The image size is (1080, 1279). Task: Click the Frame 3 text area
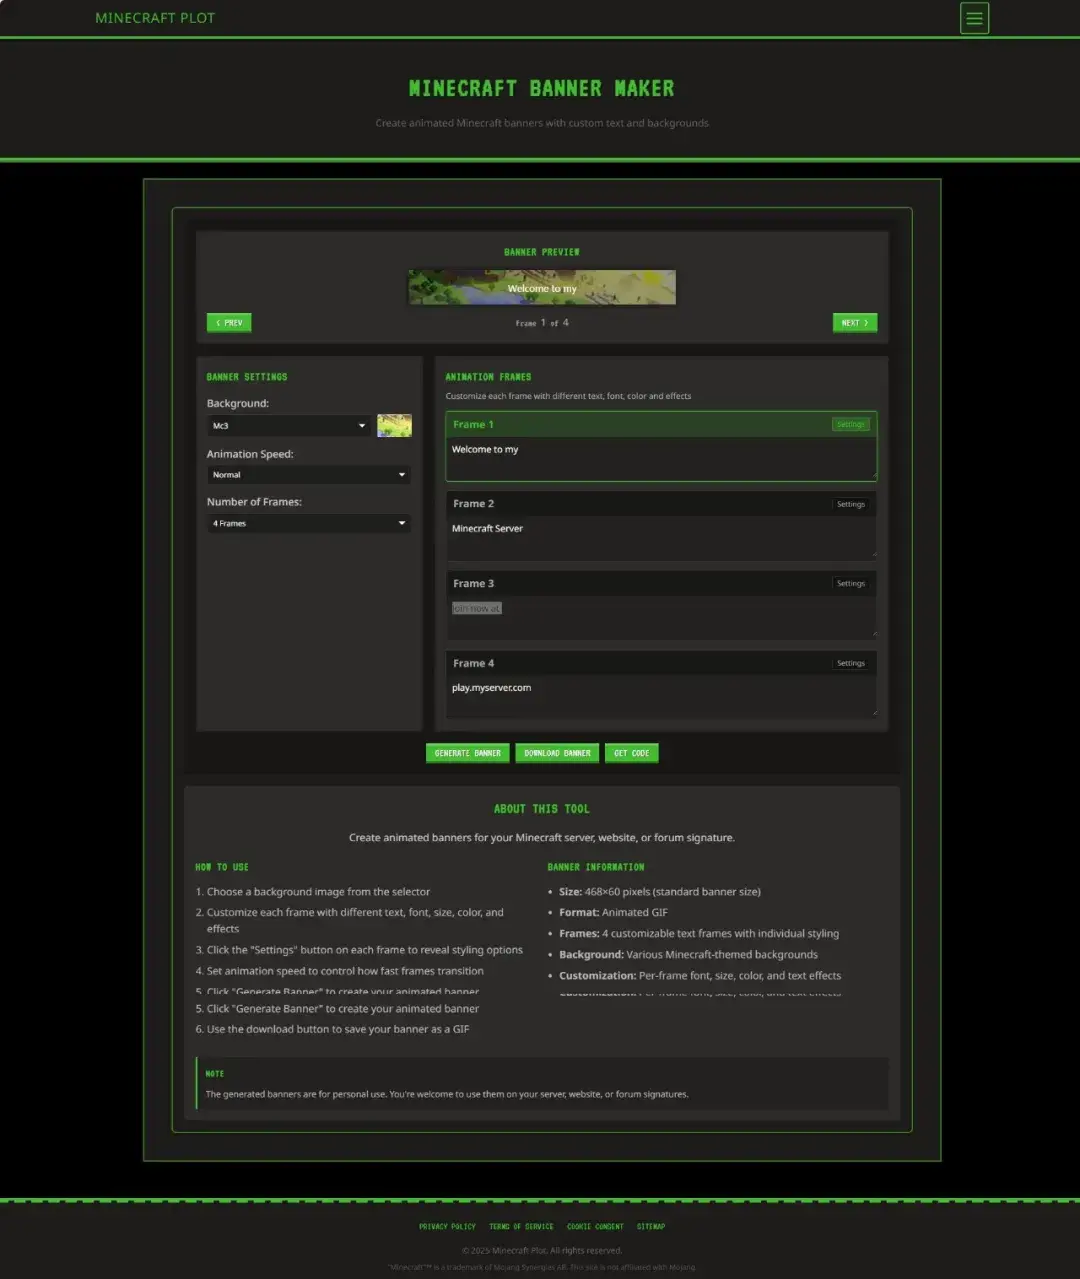[661, 617]
